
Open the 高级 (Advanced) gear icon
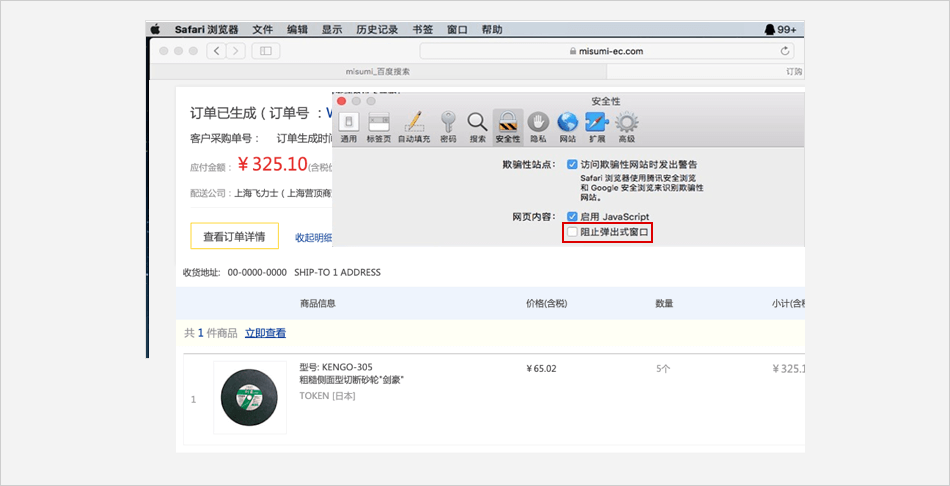click(x=626, y=124)
